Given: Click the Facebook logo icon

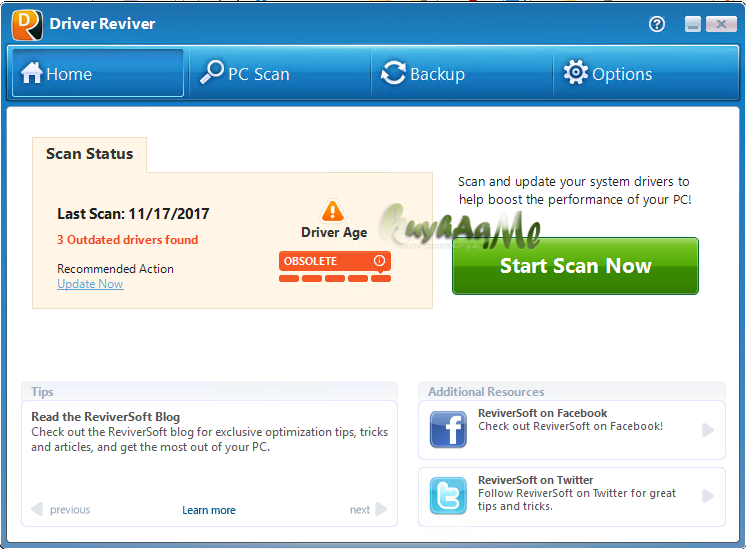Looking at the screenshot, I should (448, 430).
